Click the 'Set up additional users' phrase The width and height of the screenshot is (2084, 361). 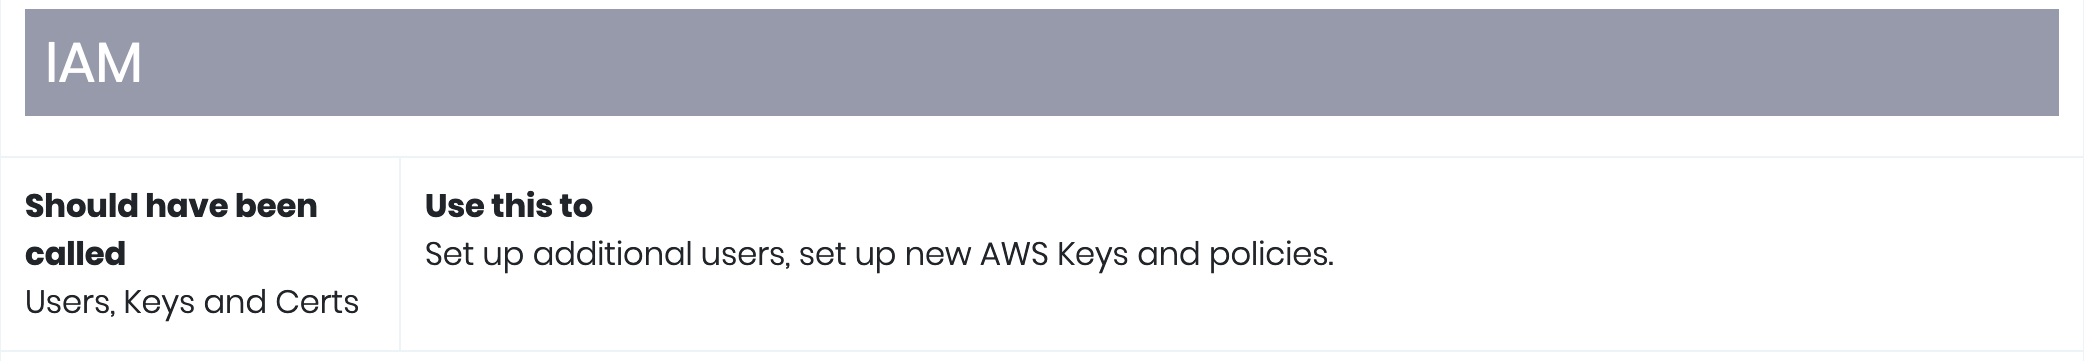(606, 254)
